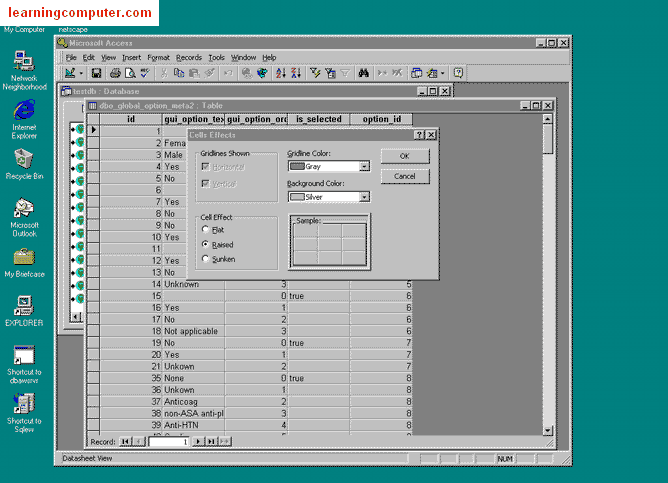Image resolution: width=668 pixels, height=483 pixels.
Task: Open the Gridline Color dropdown
Action: click(364, 167)
